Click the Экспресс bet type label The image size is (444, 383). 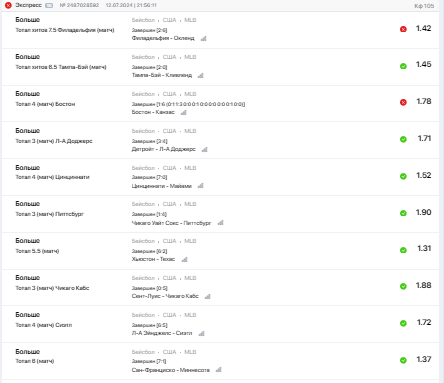[28, 5]
